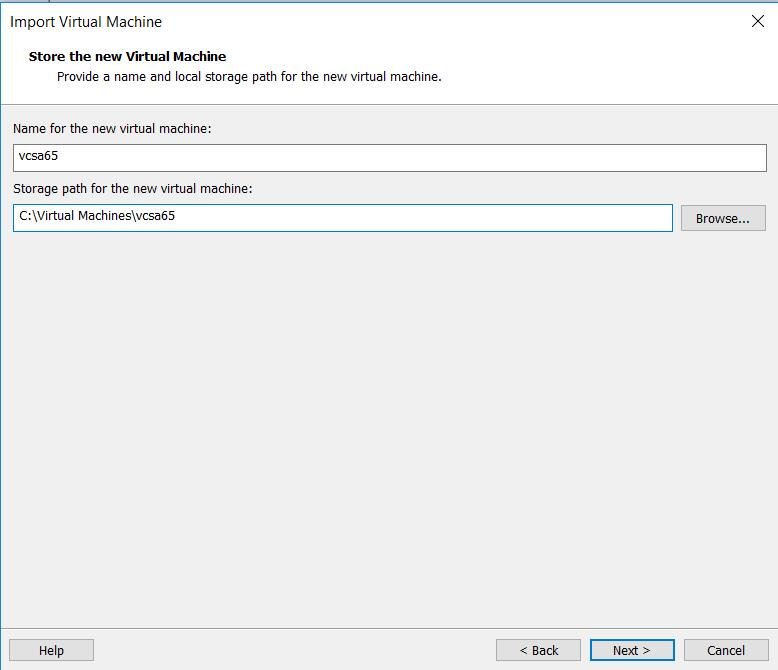Viewport: 778px width, 670px height.
Task: Click the 'Provide a name and local storage path' description
Action: click(x=249, y=77)
